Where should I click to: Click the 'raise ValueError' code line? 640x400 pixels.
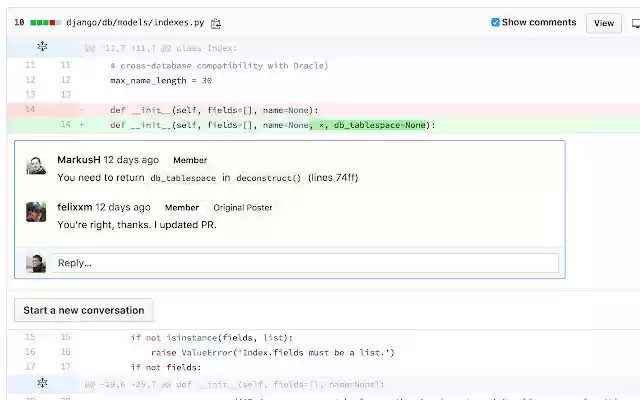272,352
